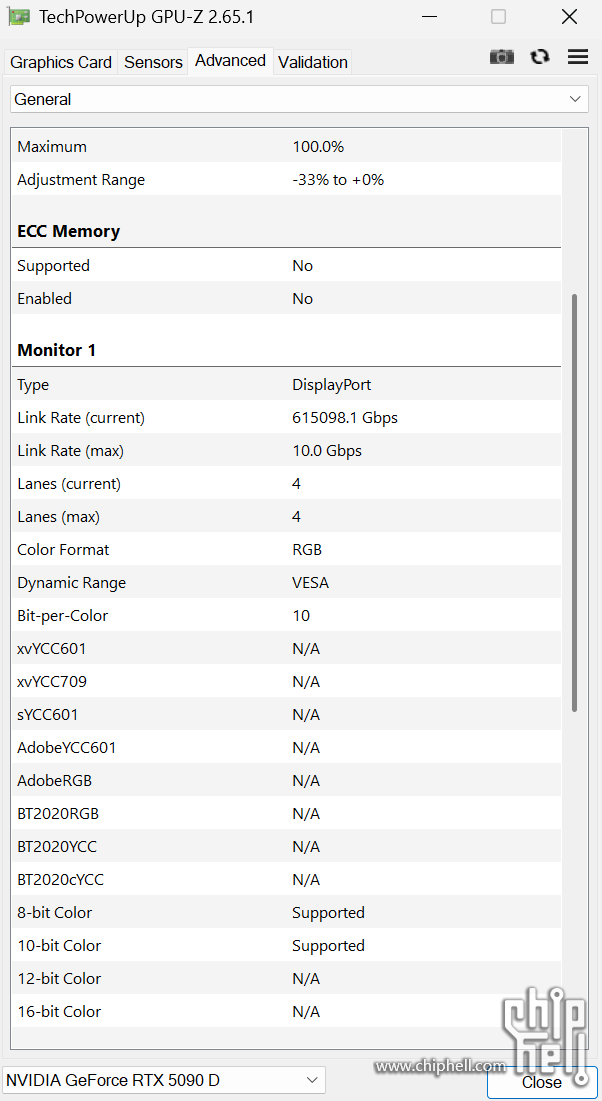This screenshot has height=1101, width=602.
Task: Select the ECC Memory section header
Action: click(69, 231)
